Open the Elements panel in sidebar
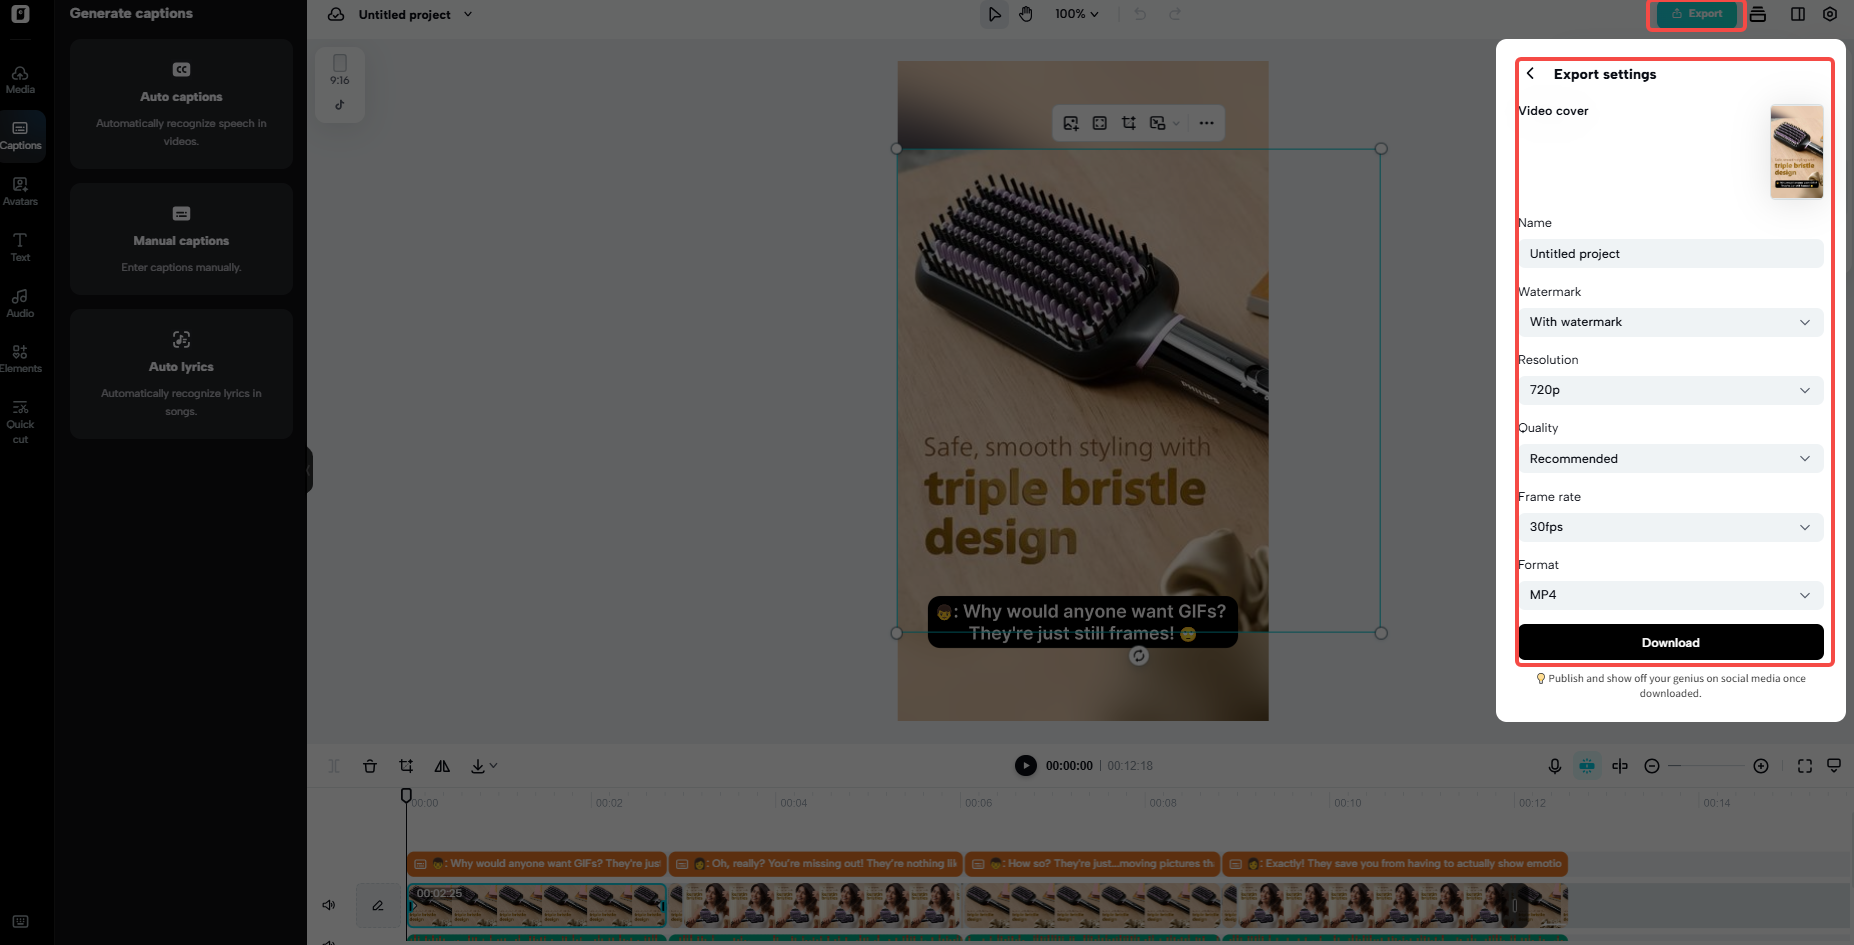Image resolution: width=1854 pixels, height=945 pixels. [x=20, y=360]
